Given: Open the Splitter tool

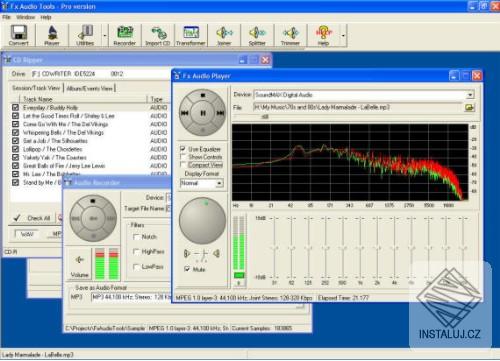Looking at the screenshot, I should pos(257,35).
